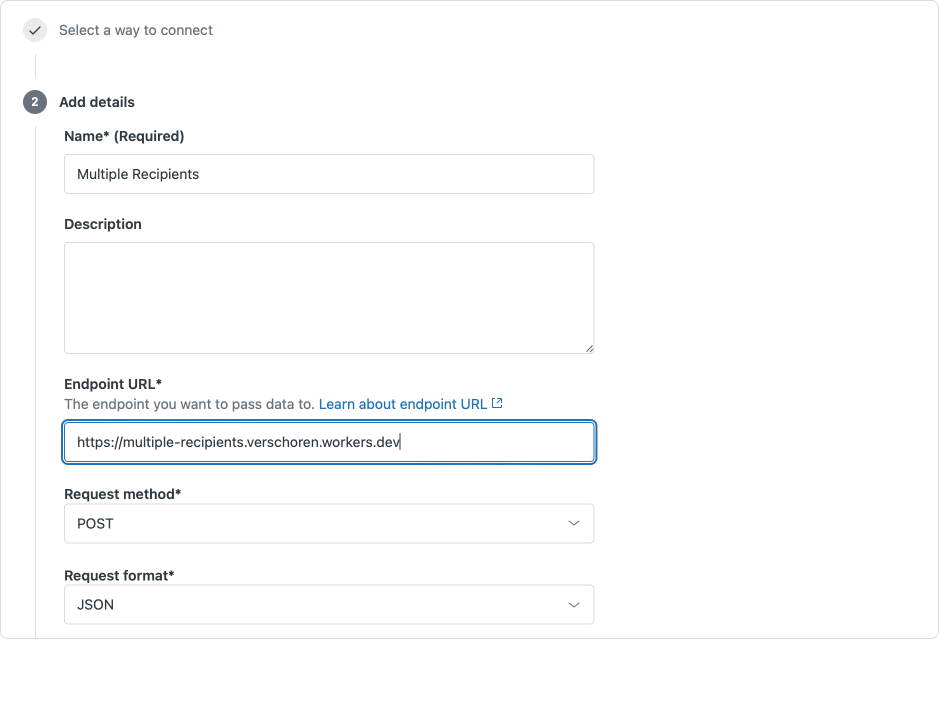Click the chevron arrow in Request format field
The width and height of the screenshot is (939, 719).
click(x=574, y=605)
